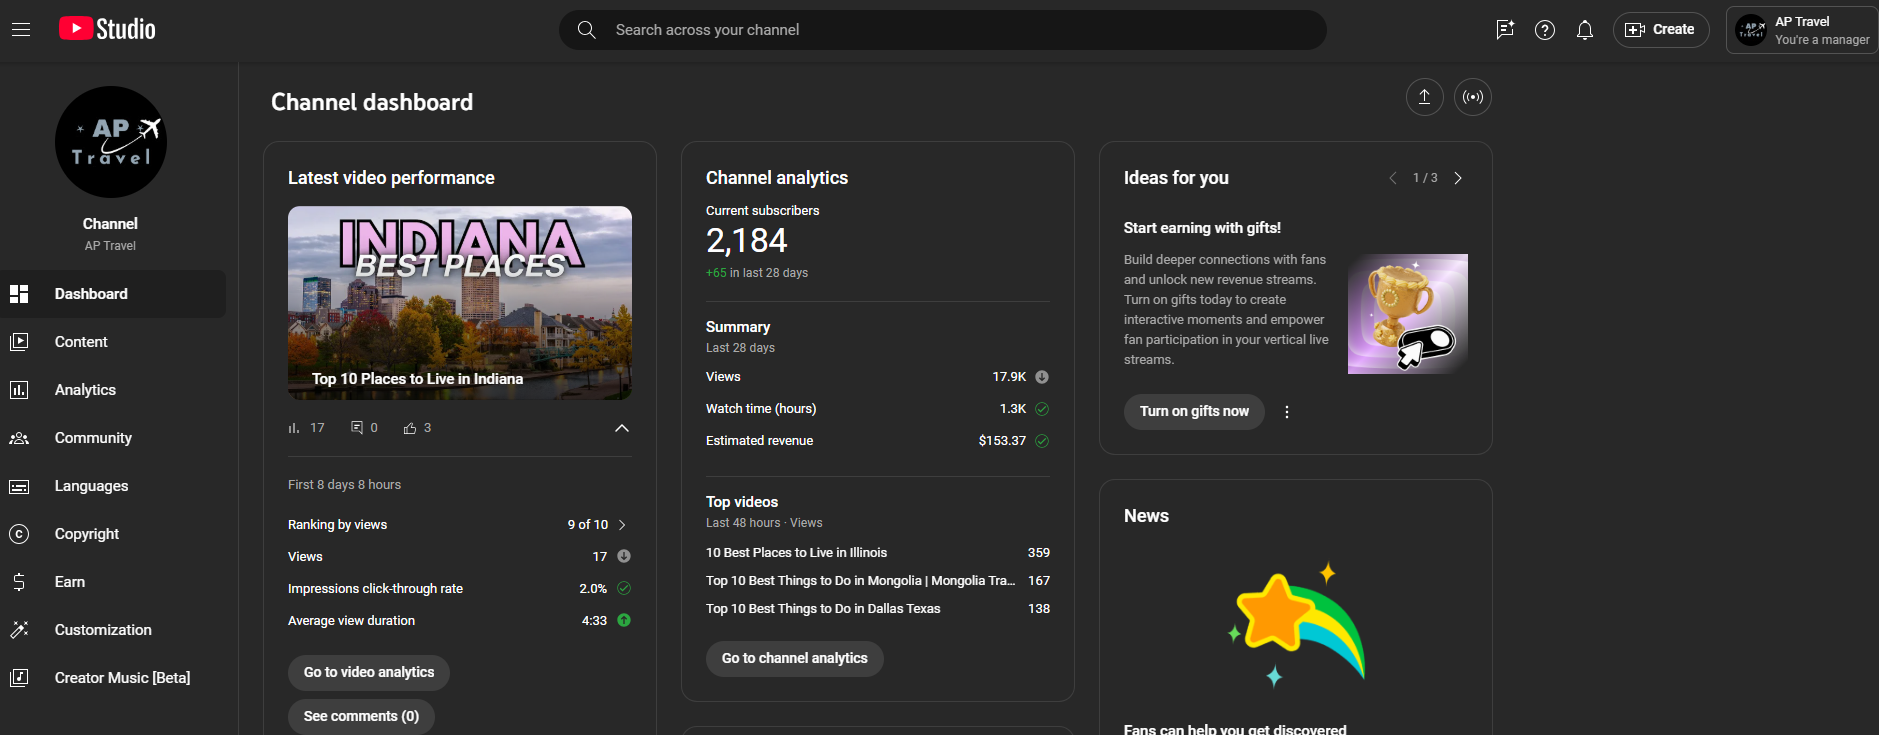
Task: Collapse the latest video performance details chevron
Action: coord(622,428)
